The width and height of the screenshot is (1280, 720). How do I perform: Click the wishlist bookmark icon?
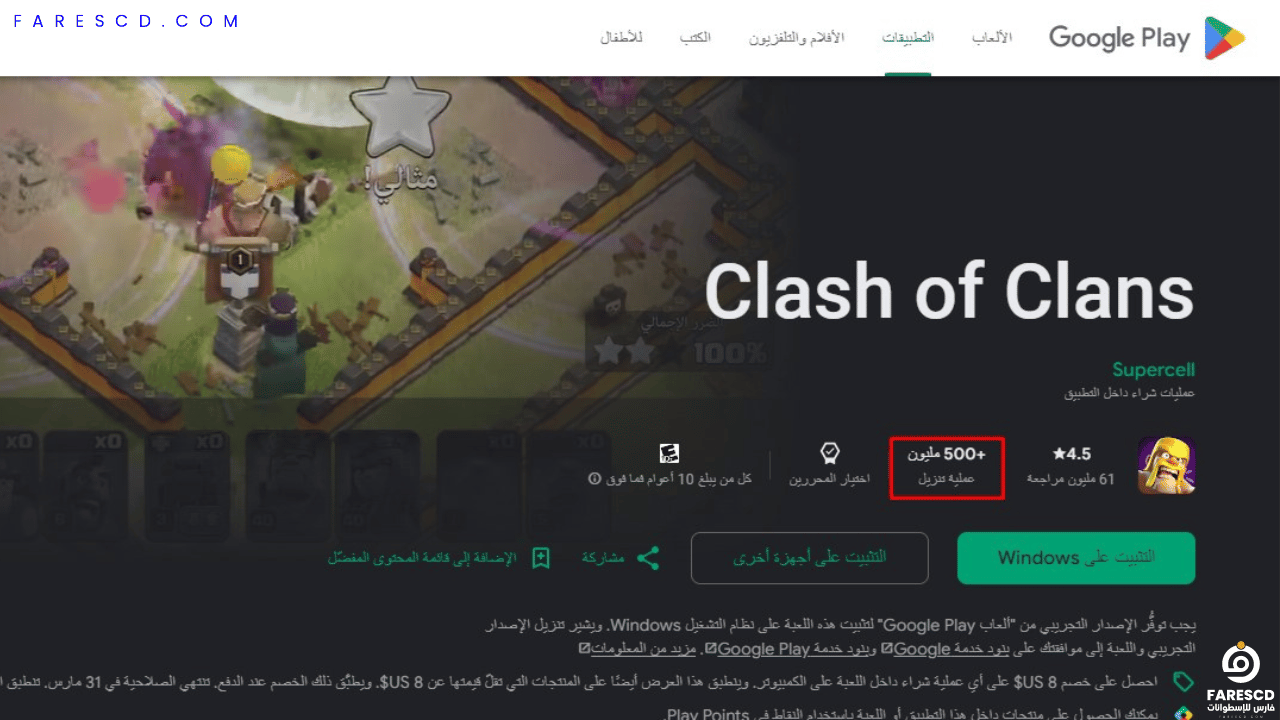541,558
